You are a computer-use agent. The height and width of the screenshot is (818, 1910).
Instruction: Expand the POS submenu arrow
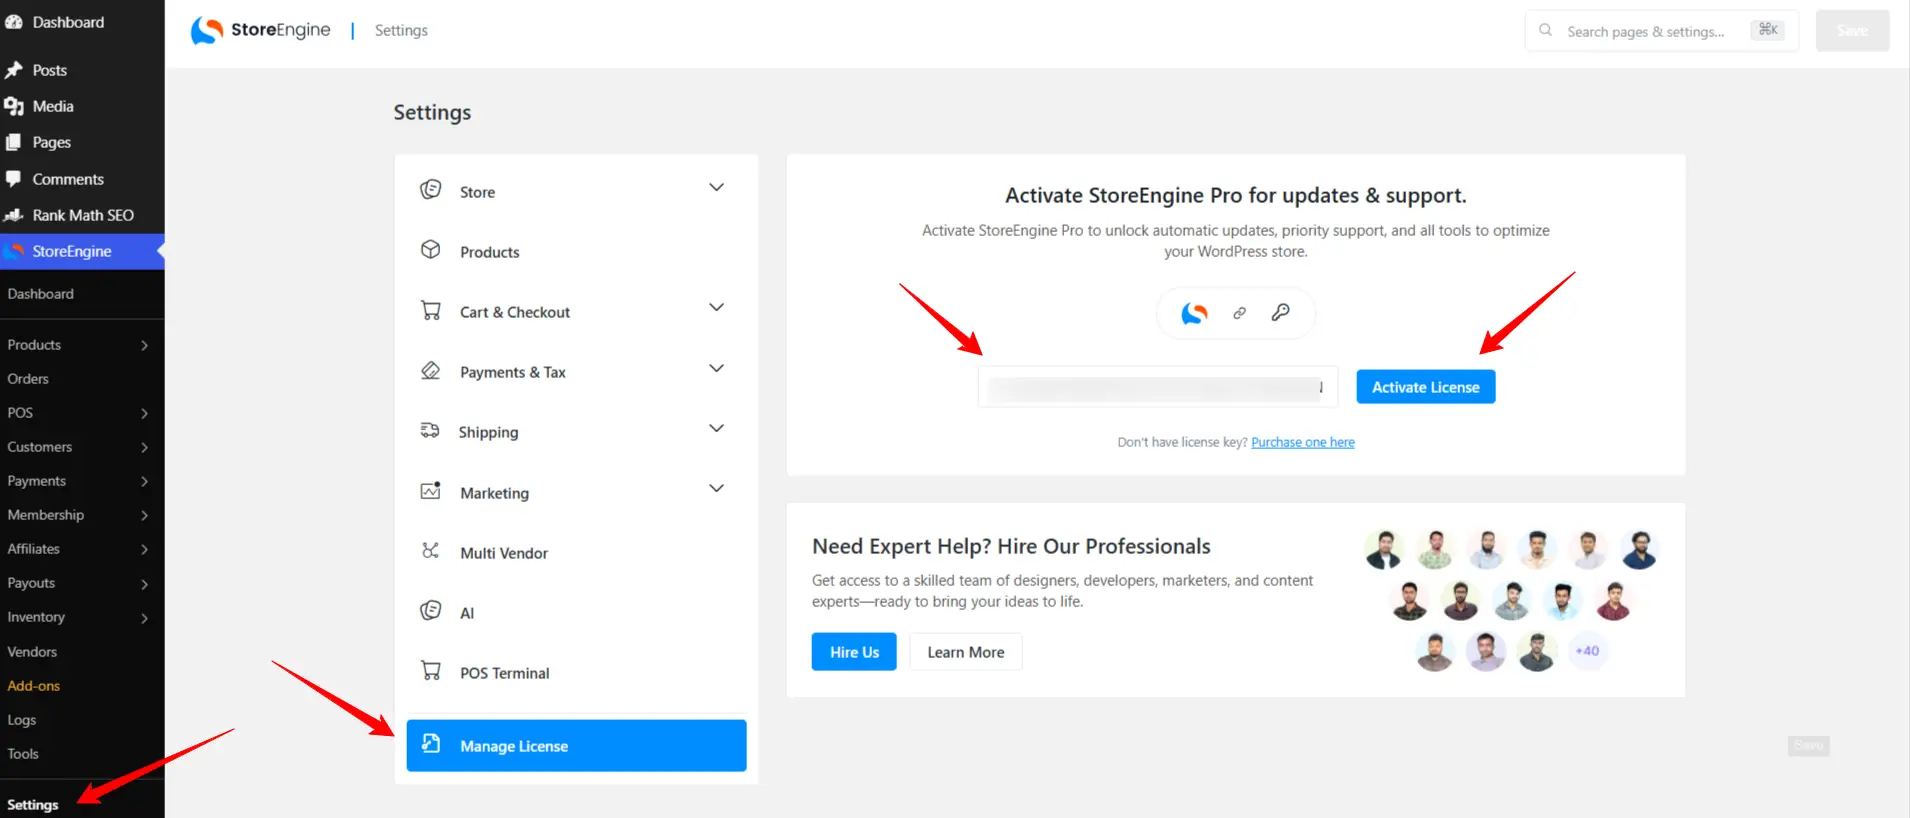[x=145, y=413]
